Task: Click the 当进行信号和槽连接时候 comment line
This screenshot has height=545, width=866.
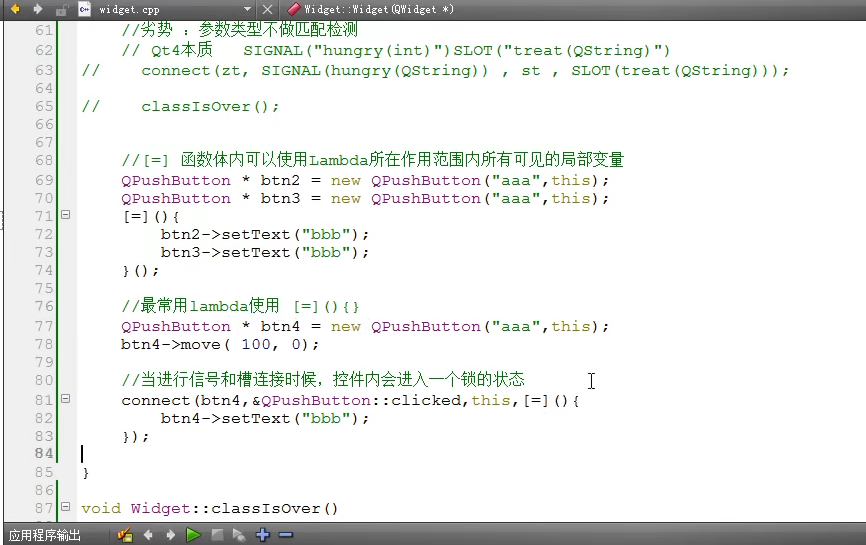Action: coord(323,379)
